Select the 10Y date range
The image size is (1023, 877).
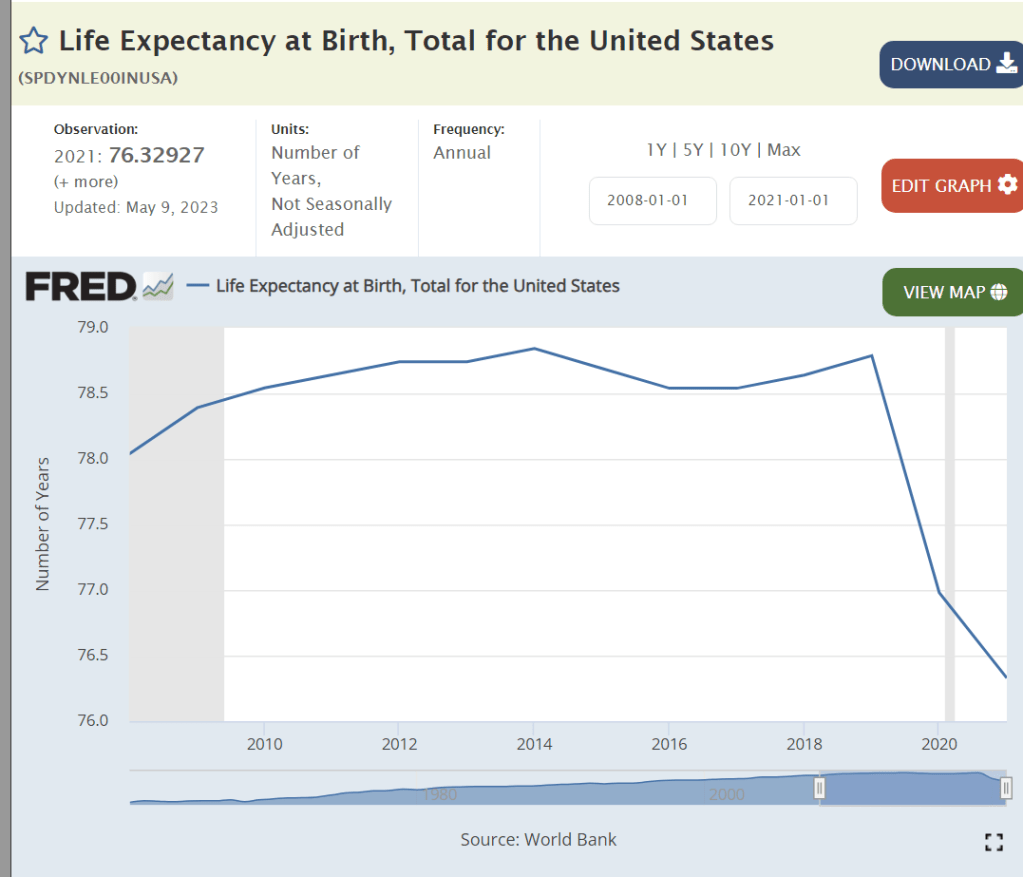(735, 150)
